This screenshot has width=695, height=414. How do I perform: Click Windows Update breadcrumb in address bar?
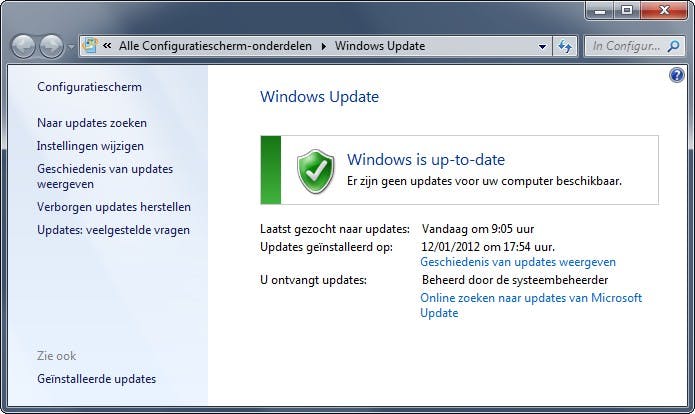(380, 46)
